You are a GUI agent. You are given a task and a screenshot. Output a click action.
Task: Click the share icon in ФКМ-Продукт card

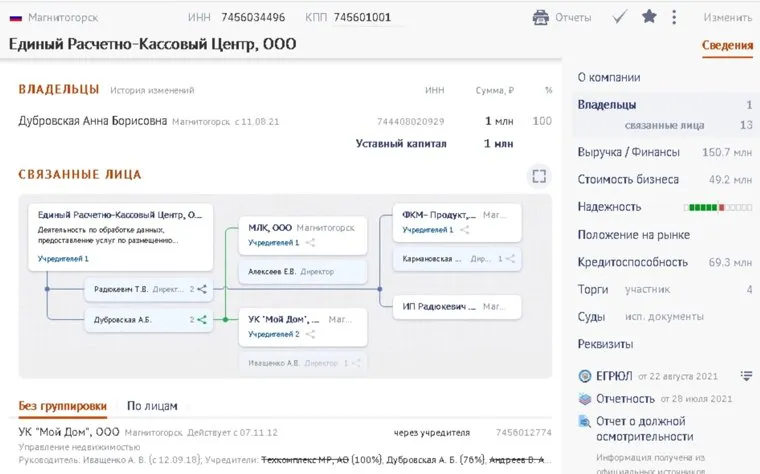pos(466,229)
